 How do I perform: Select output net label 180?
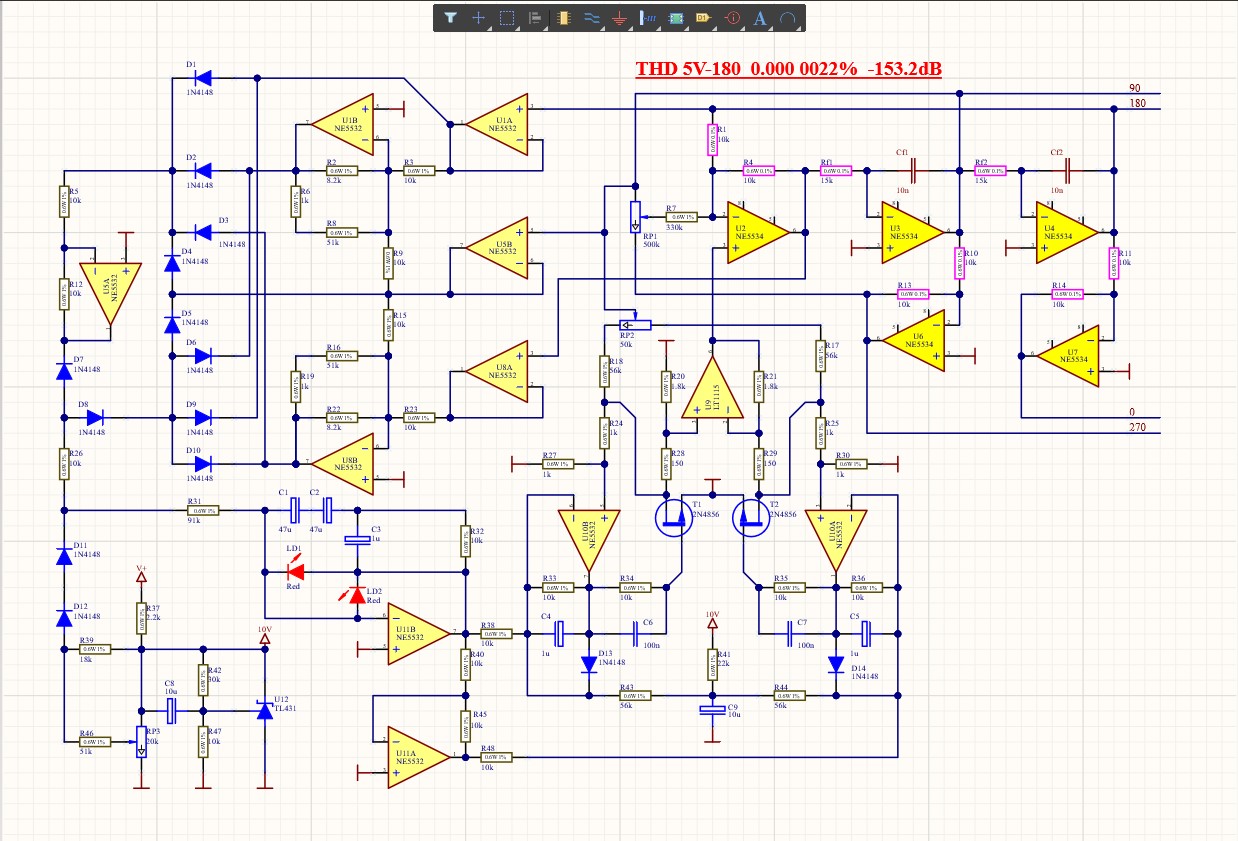(x=1137, y=103)
